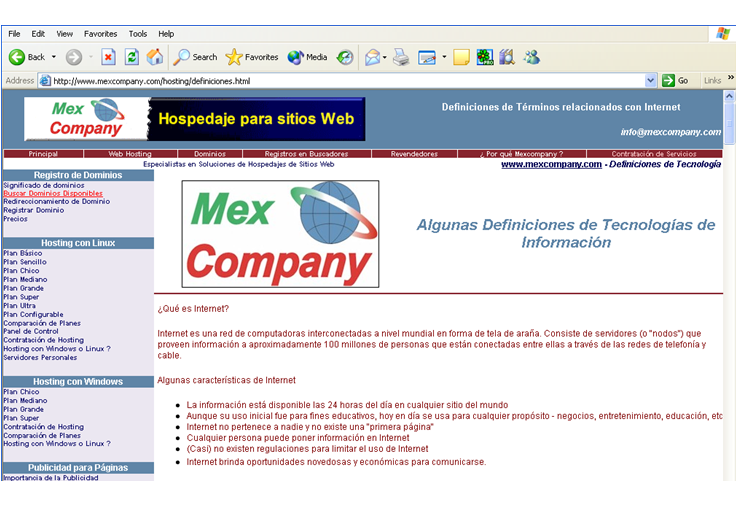Open the Precios link in the sidebar
Screen dimensions: 736x508
tap(15, 219)
